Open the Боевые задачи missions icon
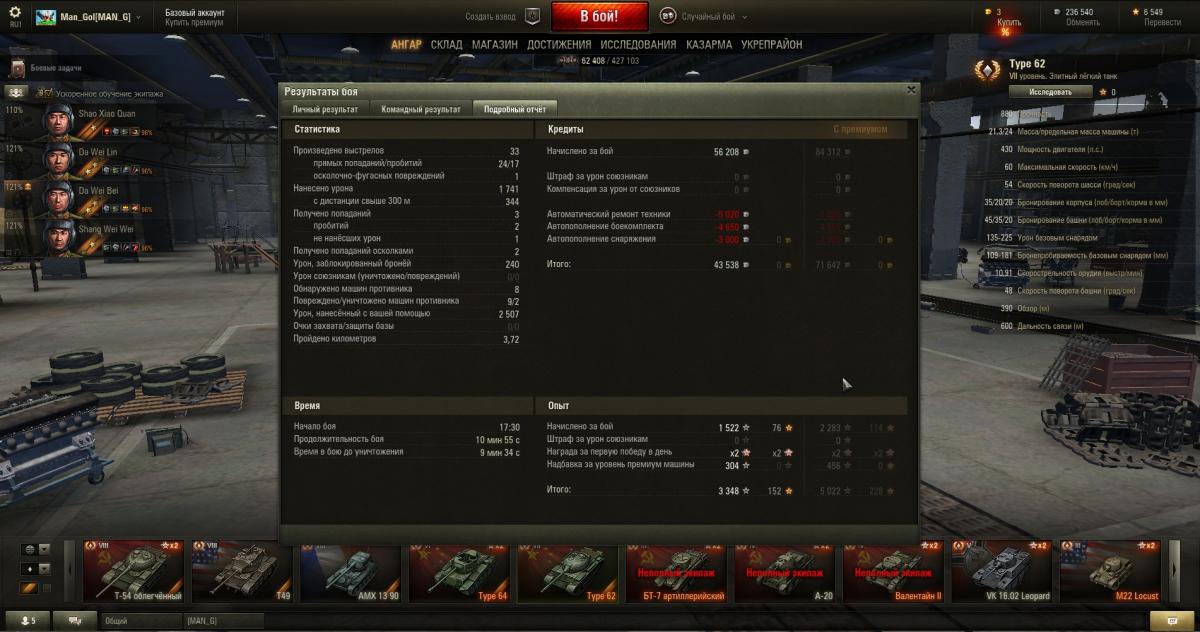The width and height of the screenshot is (1200, 632). [x=17, y=68]
